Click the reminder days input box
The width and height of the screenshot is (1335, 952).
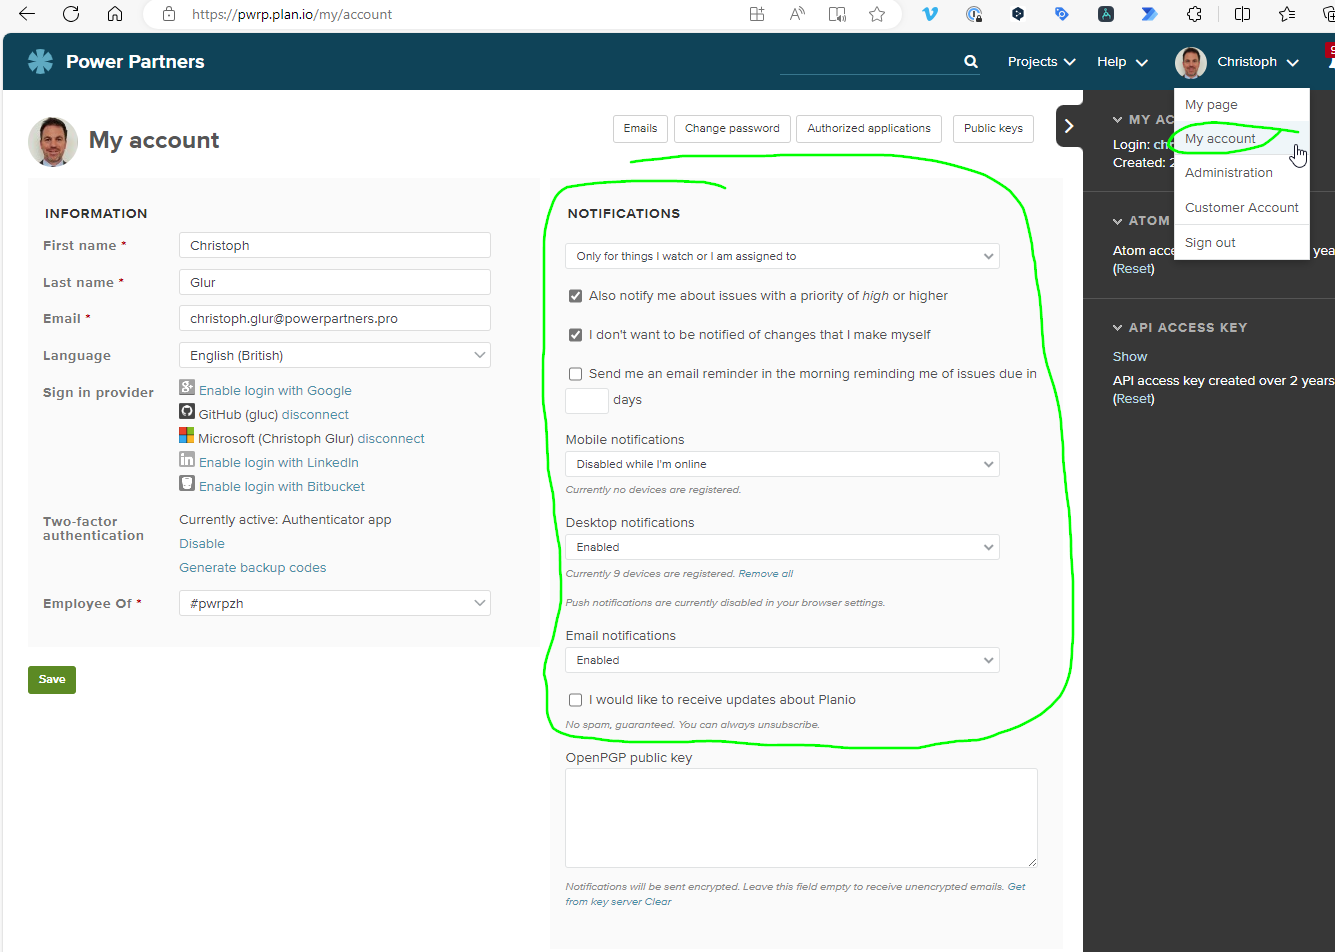pos(587,400)
